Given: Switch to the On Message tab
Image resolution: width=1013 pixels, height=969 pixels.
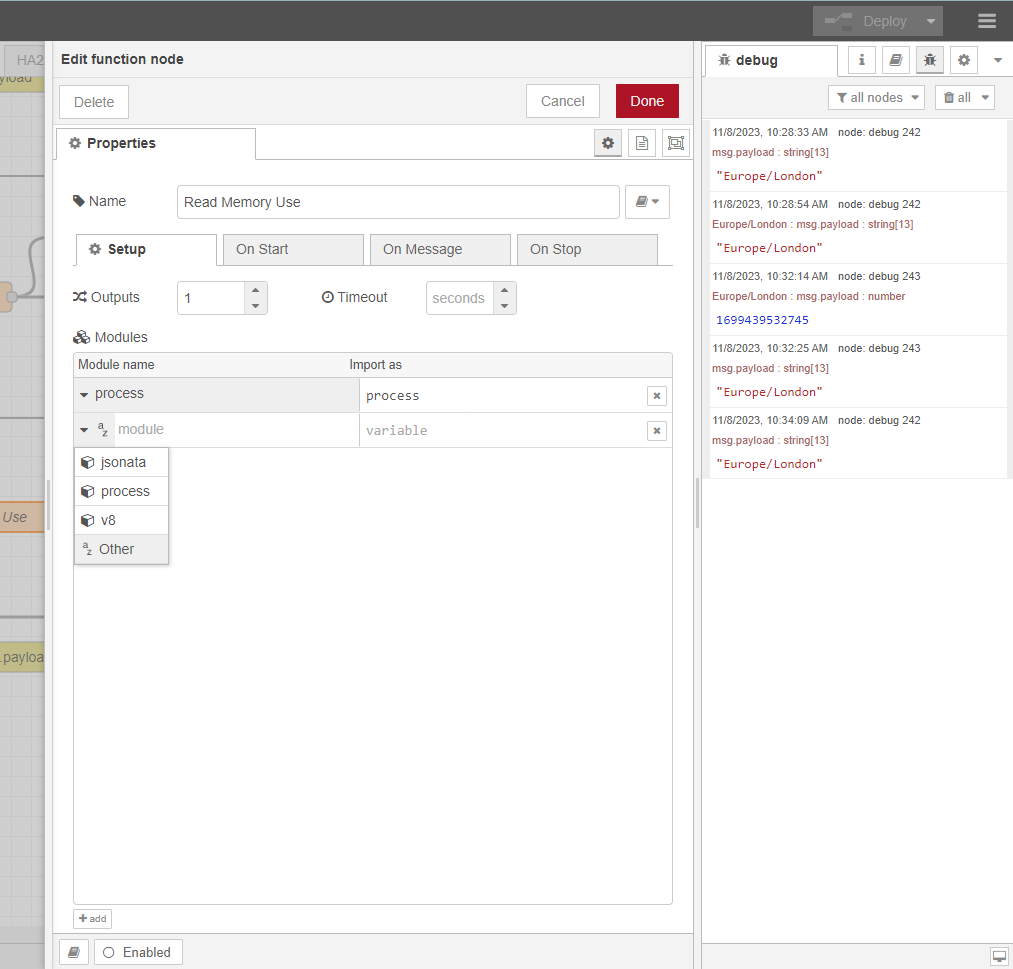Looking at the screenshot, I should tap(441, 249).
